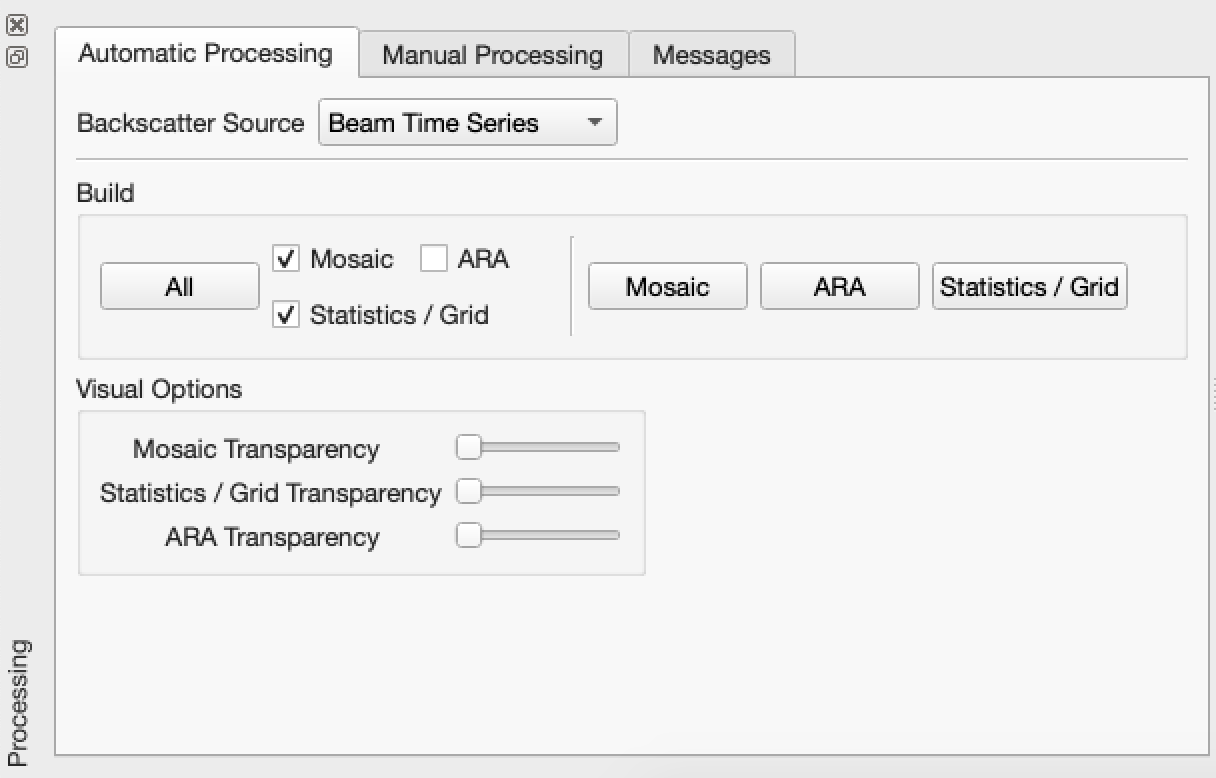
Task: Click the Beam Time Series dropdown arrow
Action: (x=595, y=122)
